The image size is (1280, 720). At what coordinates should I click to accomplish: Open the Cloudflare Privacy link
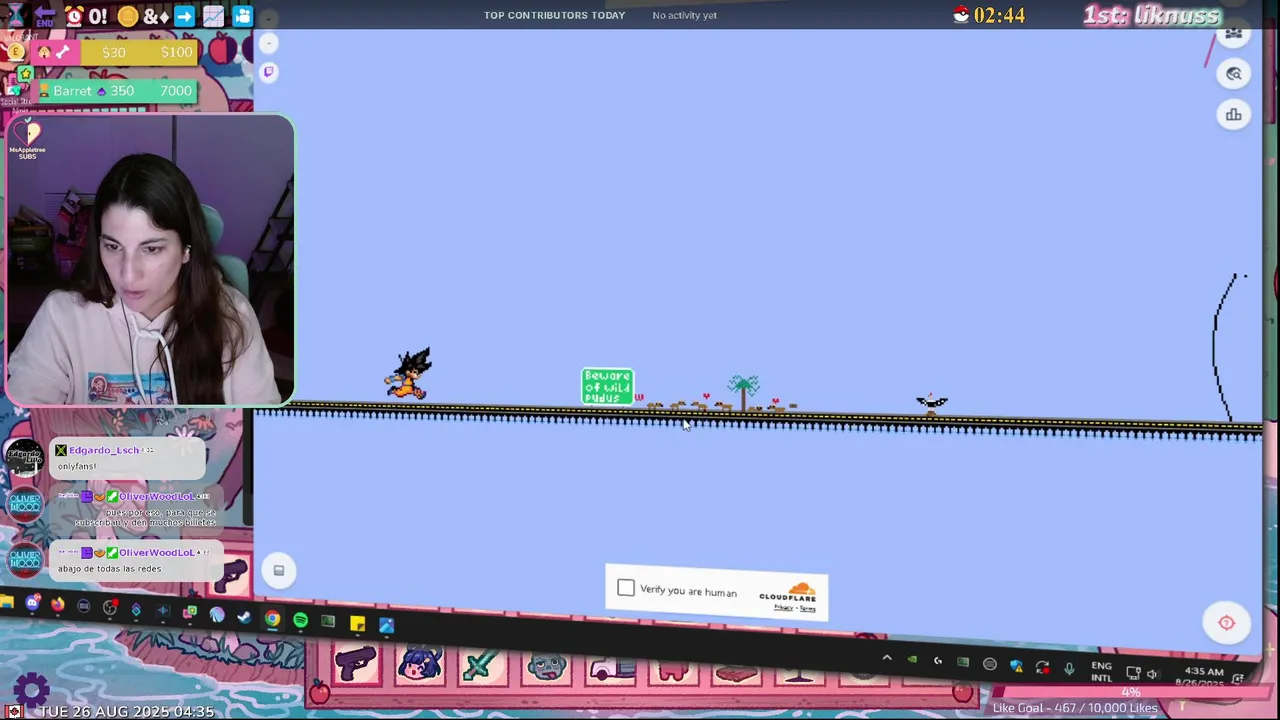point(783,607)
